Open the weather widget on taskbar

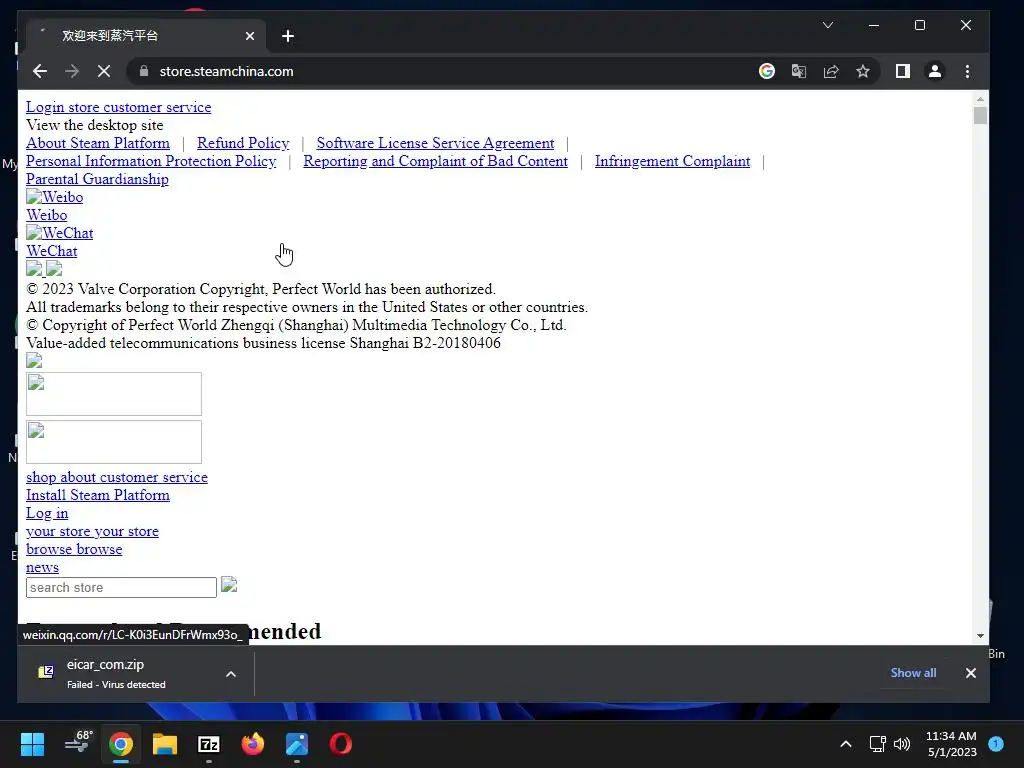pyautogui.click(x=78, y=744)
